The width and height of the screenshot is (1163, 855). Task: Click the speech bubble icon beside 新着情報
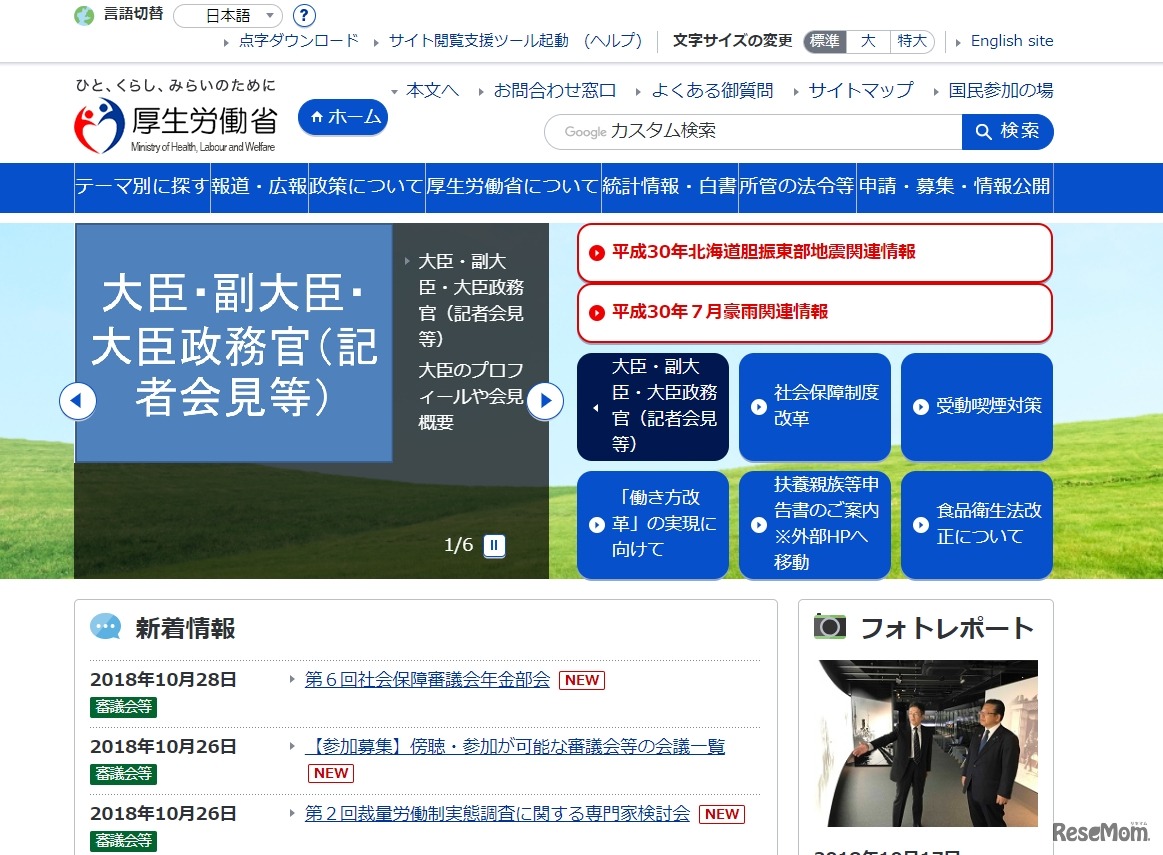[107, 626]
